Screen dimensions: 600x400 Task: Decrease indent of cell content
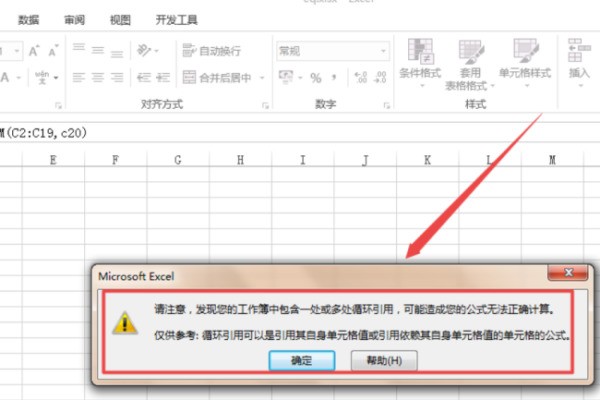(x=144, y=78)
